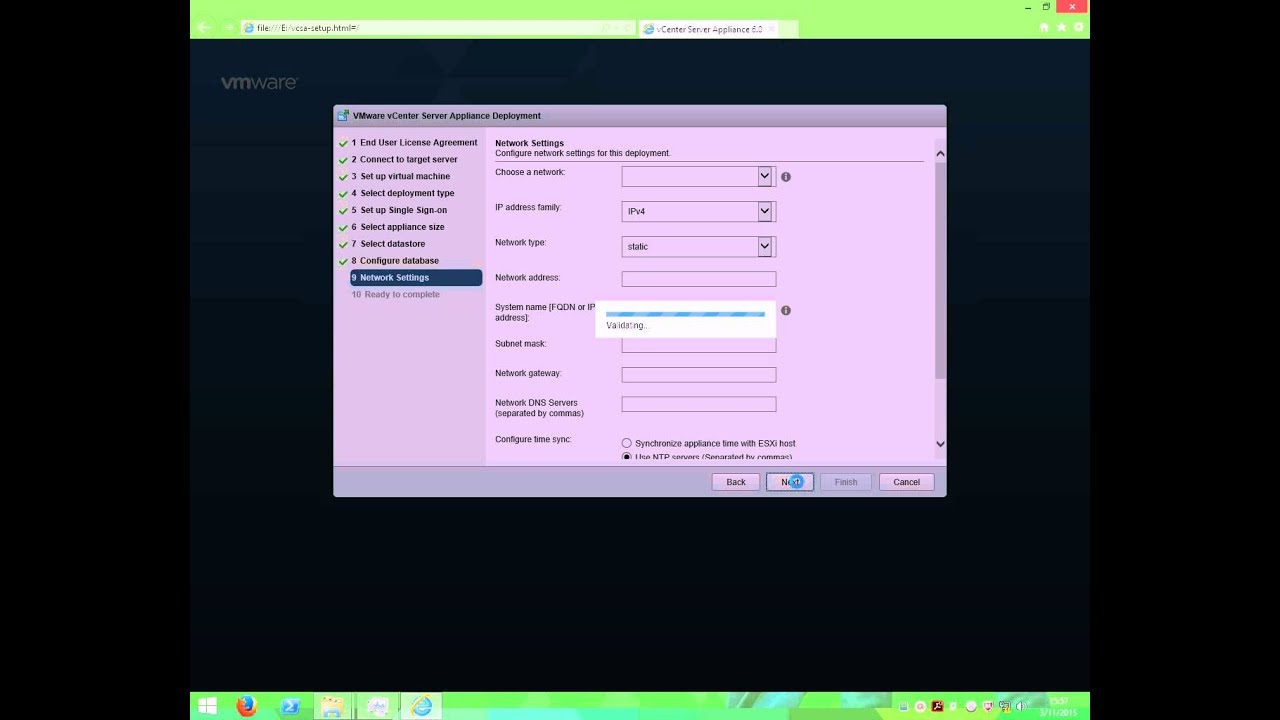Select Synchronize appliance time with ESXi host
1280x720 pixels.
[x=627, y=443]
